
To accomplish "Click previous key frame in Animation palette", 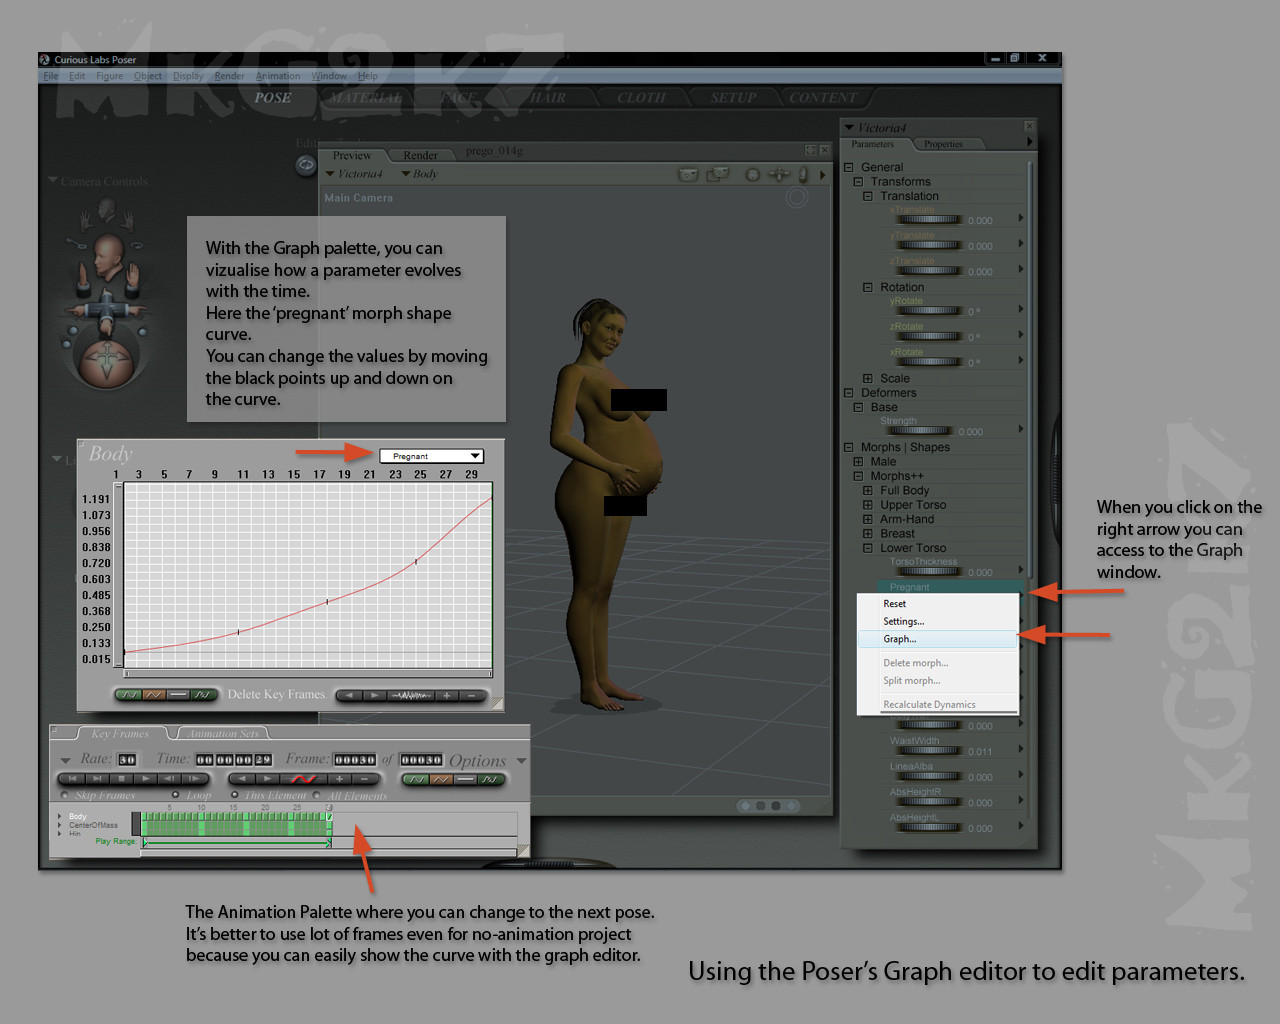I will coord(242,779).
